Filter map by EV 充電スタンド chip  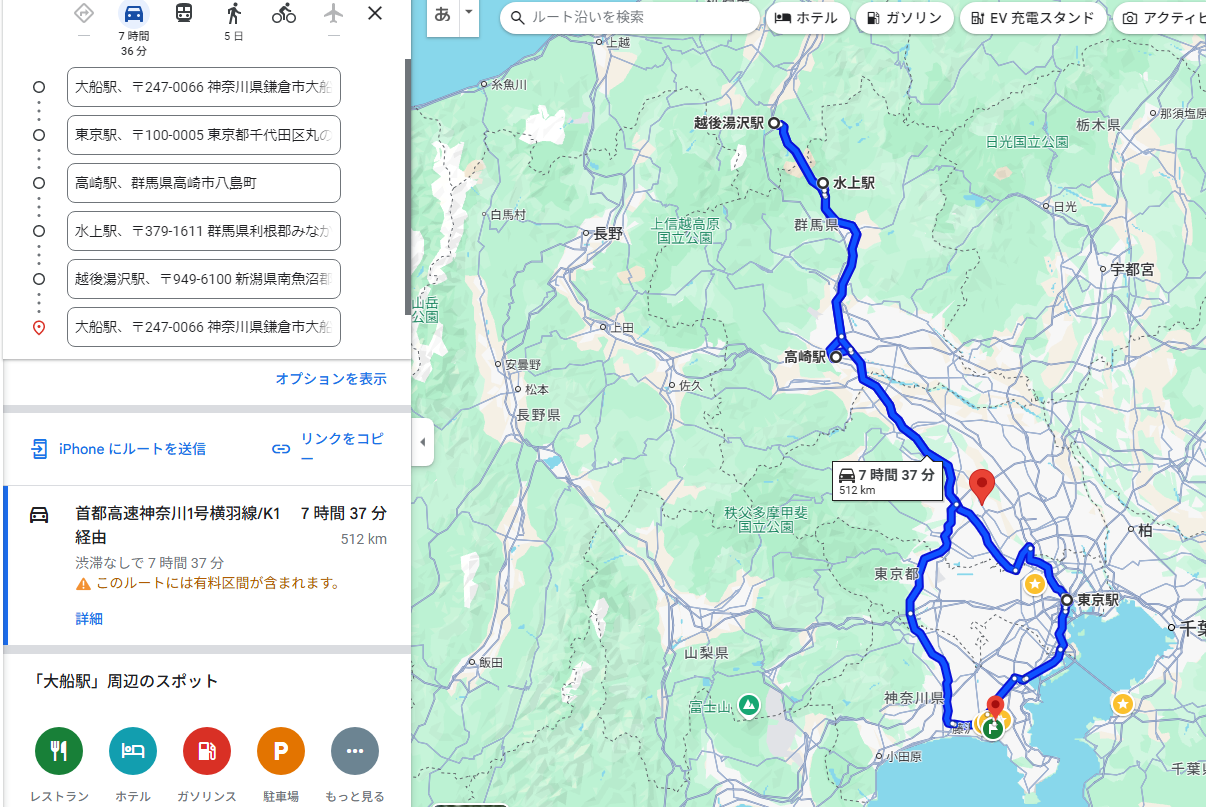(x=1033, y=18)
